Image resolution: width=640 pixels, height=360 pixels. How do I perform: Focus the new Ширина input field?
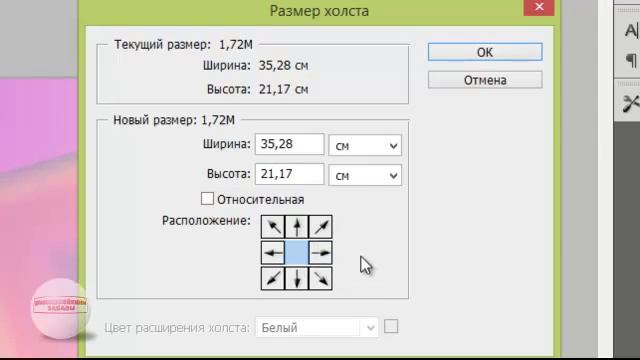290,144
